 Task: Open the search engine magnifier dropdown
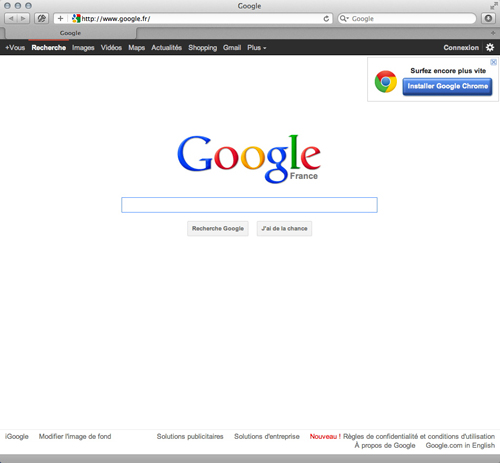(344, 19)
